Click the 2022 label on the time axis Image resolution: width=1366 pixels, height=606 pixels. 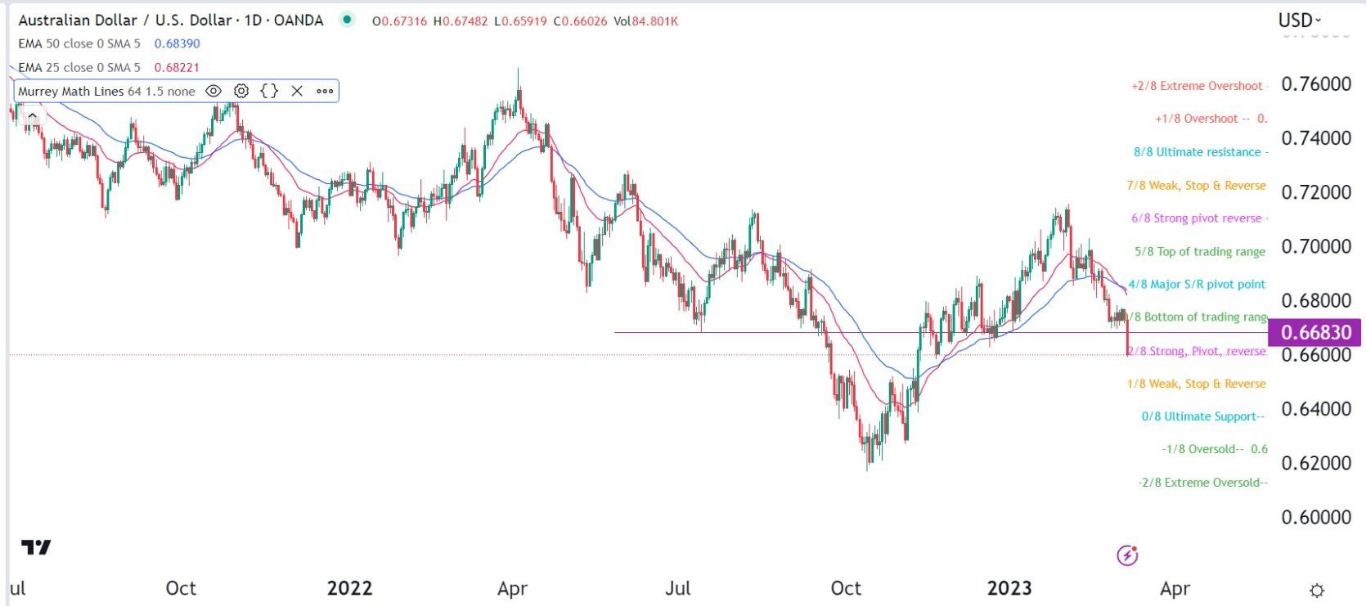click(x=349, y=588)
